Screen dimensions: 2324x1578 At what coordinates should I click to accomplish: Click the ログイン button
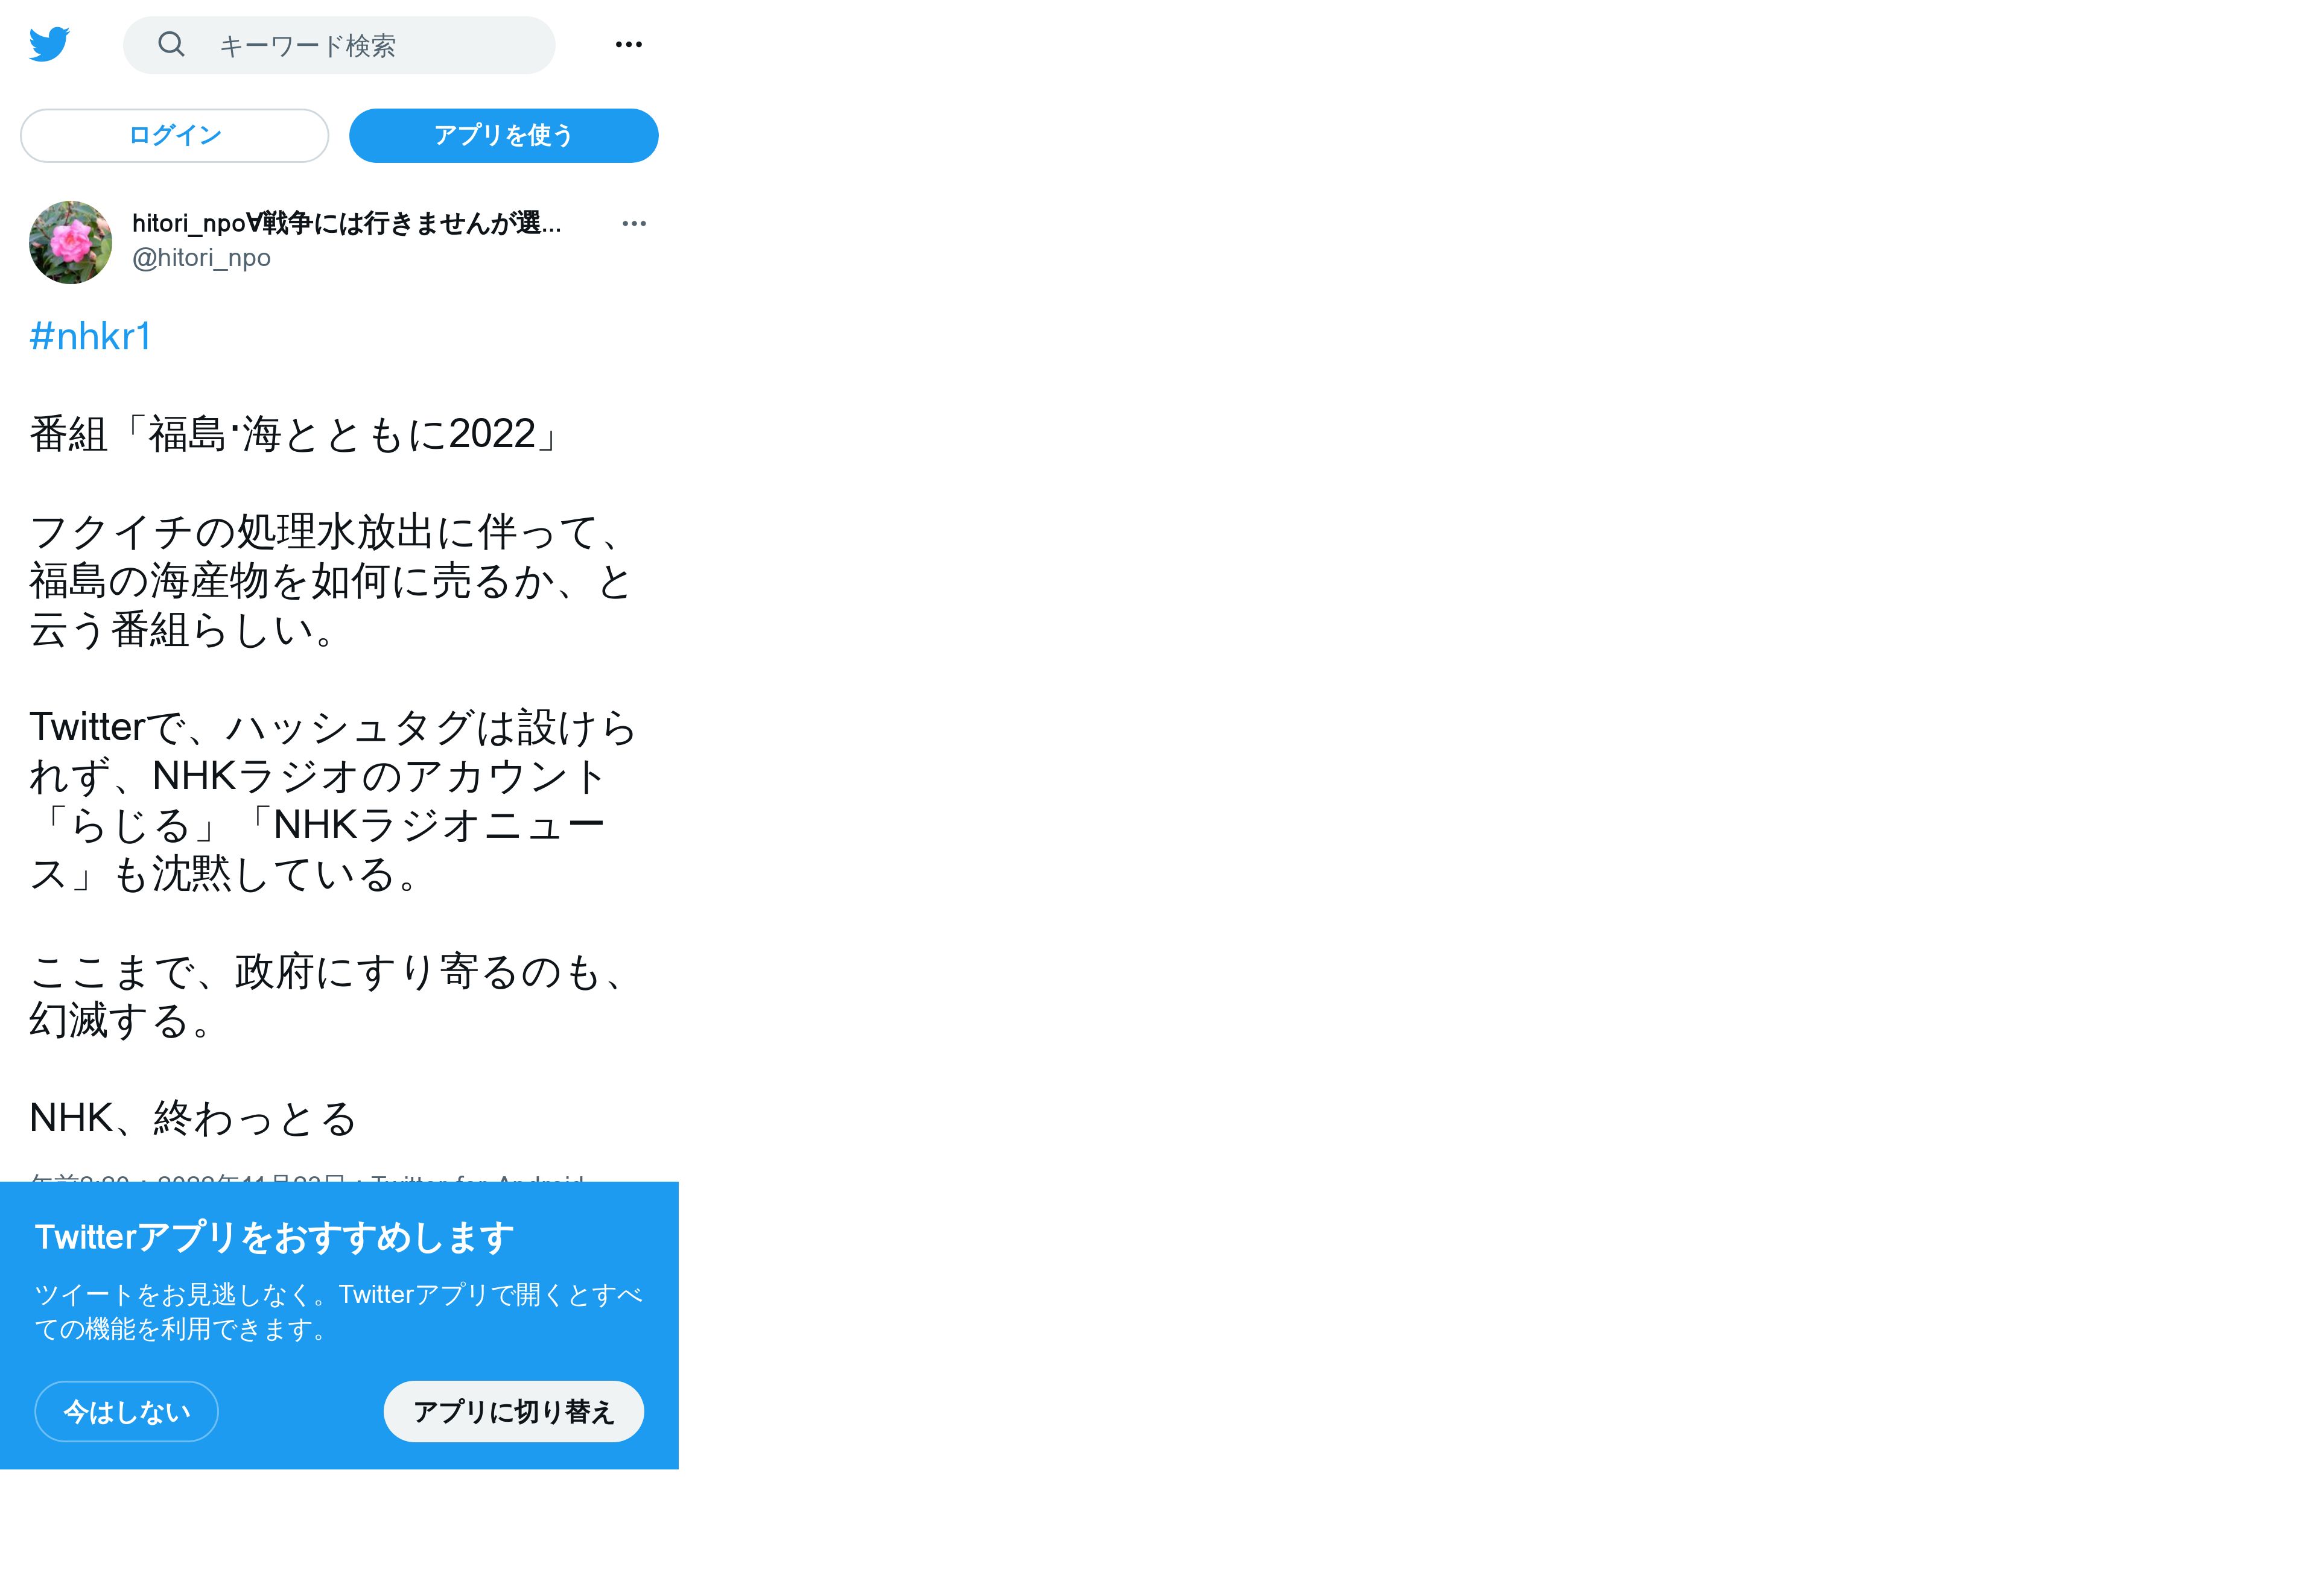pos(175,135)
